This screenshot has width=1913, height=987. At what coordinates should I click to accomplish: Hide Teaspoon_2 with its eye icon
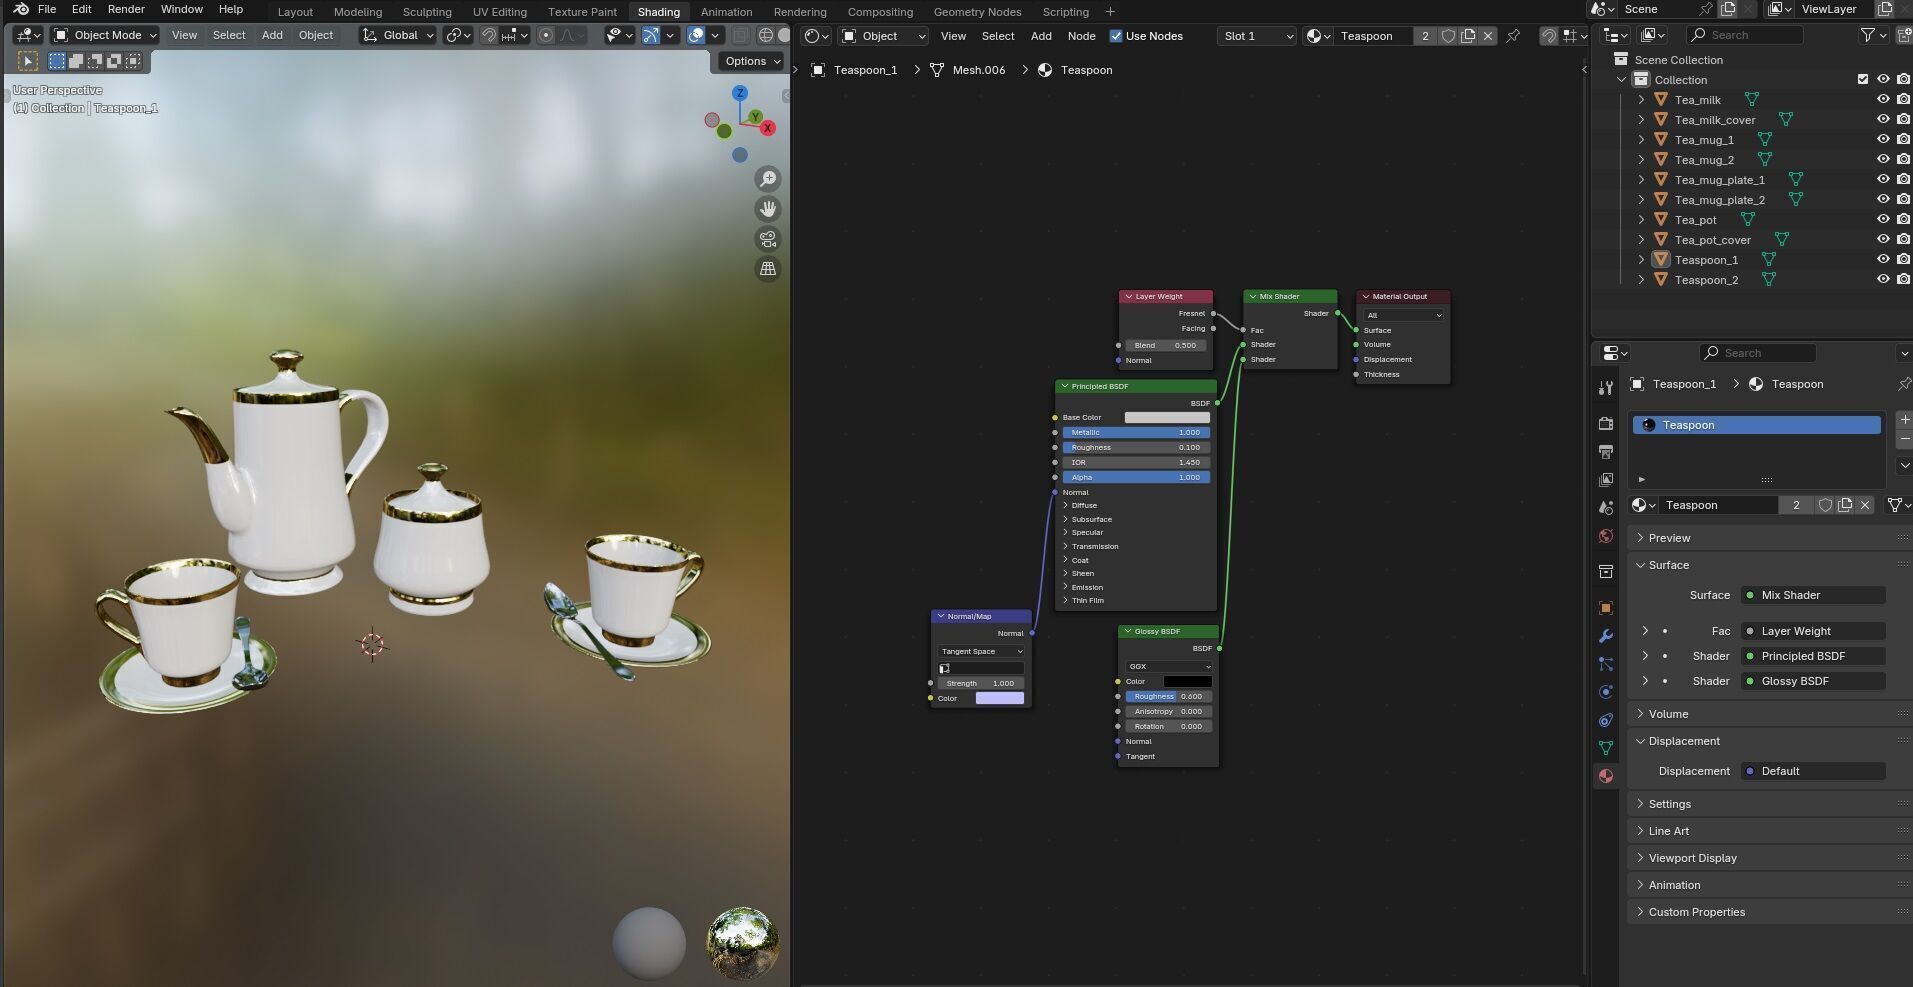(x=1883, y=280)
